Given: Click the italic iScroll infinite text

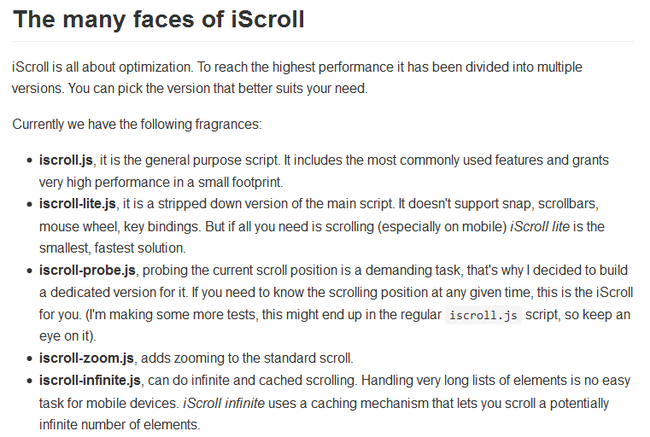Looking at the screenshot, I should point(224,403).
